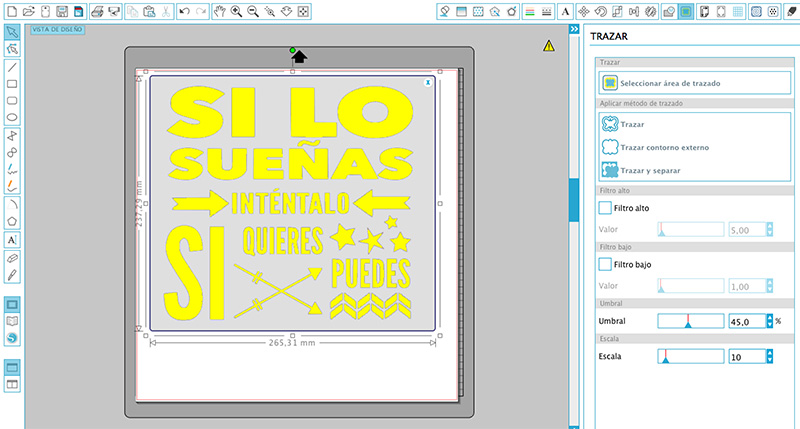Pick the Eraser tool
Screen dimensions: 800x429
(x=12, y=256)
